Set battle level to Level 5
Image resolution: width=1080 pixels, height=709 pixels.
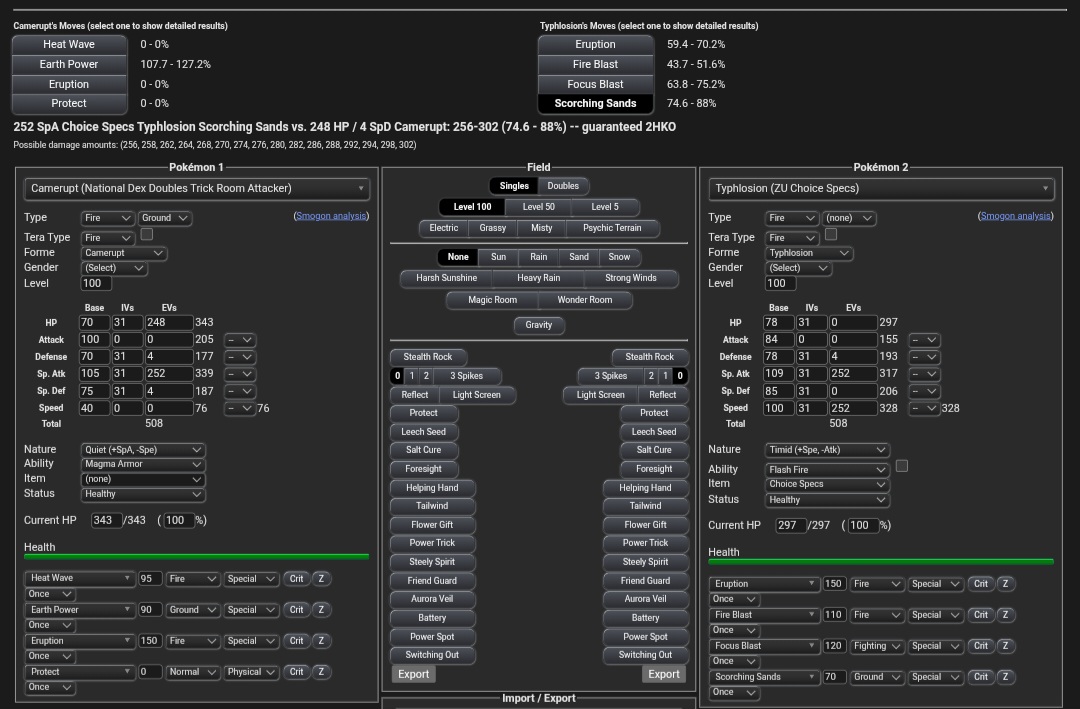[605, 207]
